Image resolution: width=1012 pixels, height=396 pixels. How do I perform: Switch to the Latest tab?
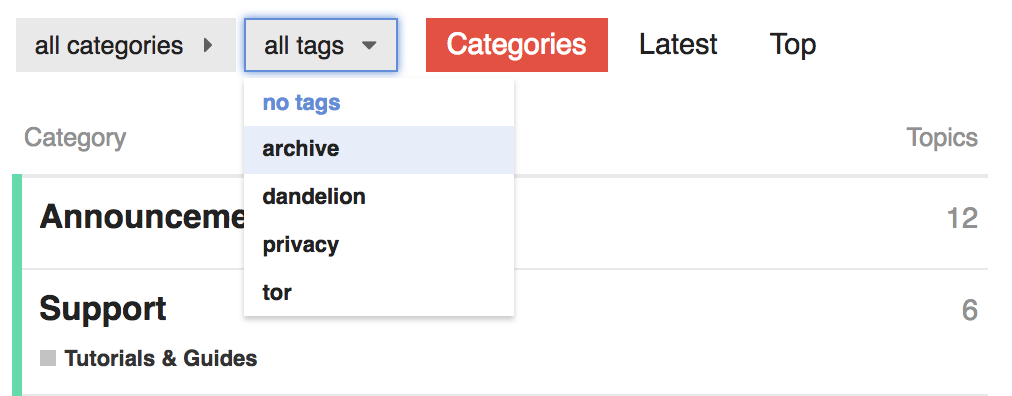(678, 45)
